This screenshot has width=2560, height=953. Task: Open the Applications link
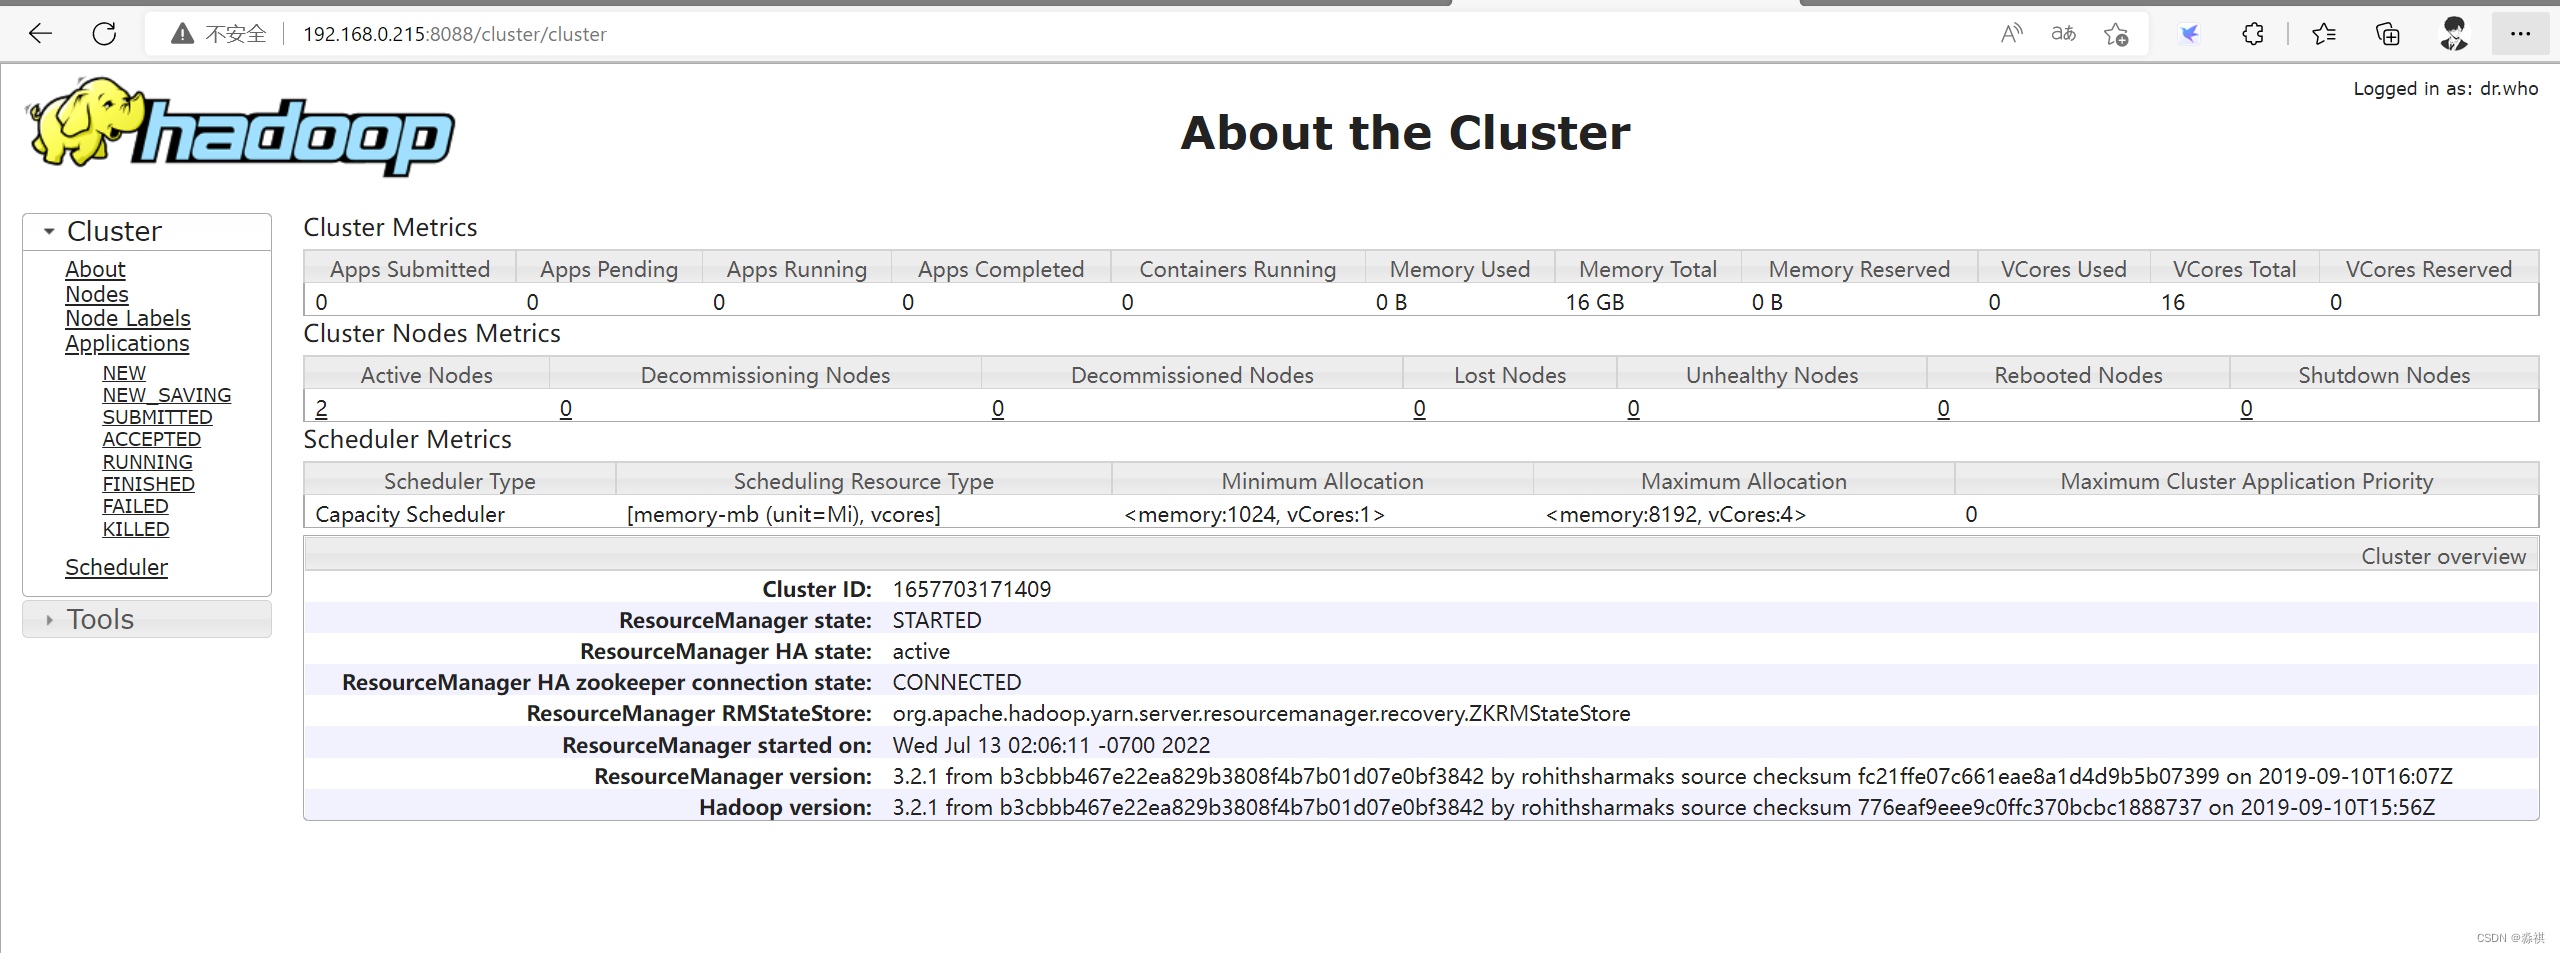(x=127, y=343)
